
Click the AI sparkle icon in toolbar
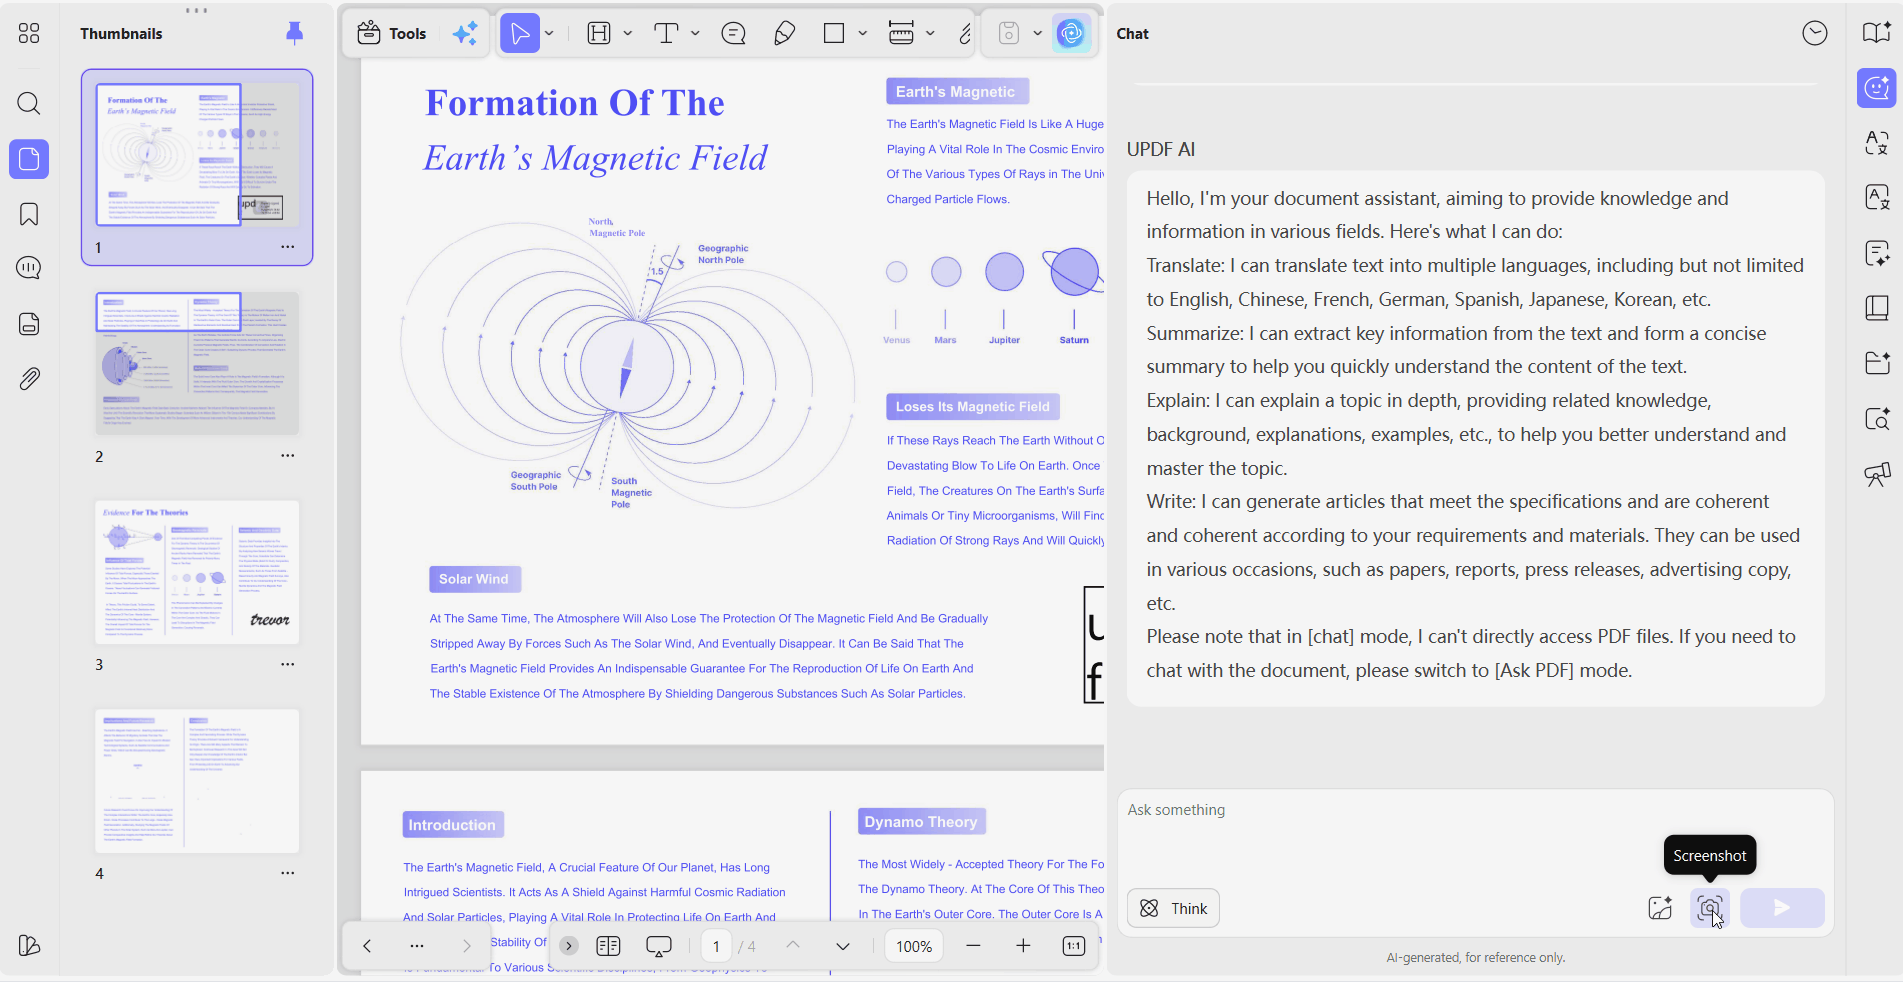point(465,33)
